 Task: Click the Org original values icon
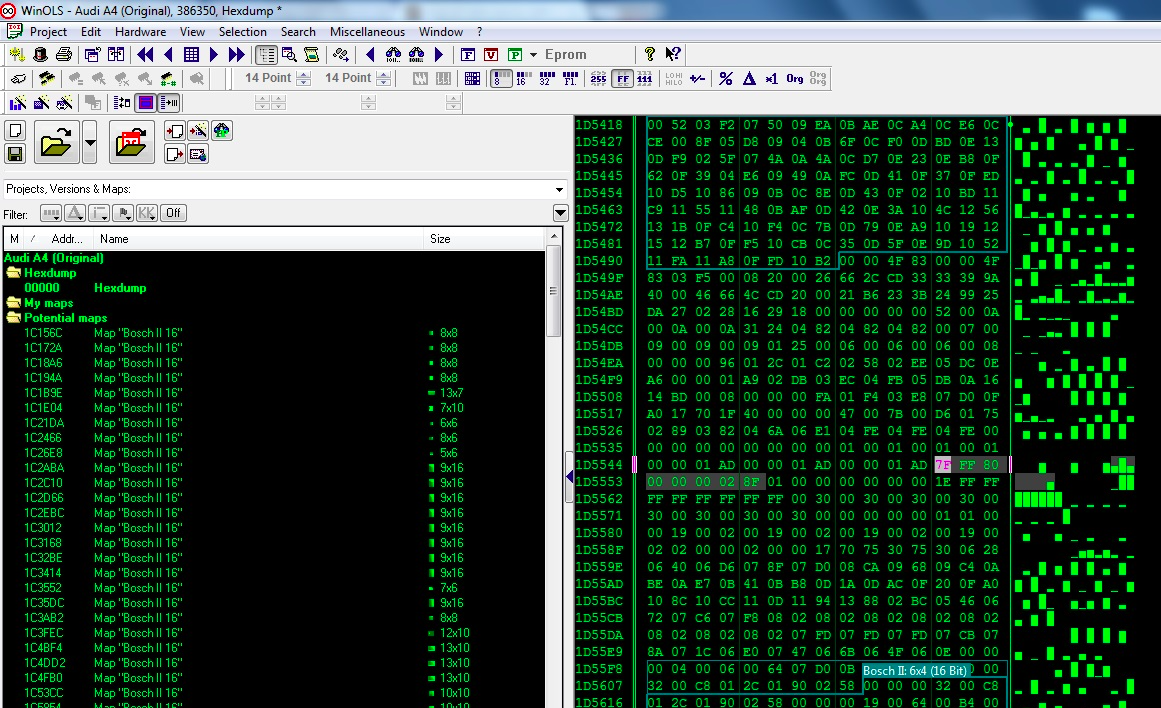tap(794, 78)
